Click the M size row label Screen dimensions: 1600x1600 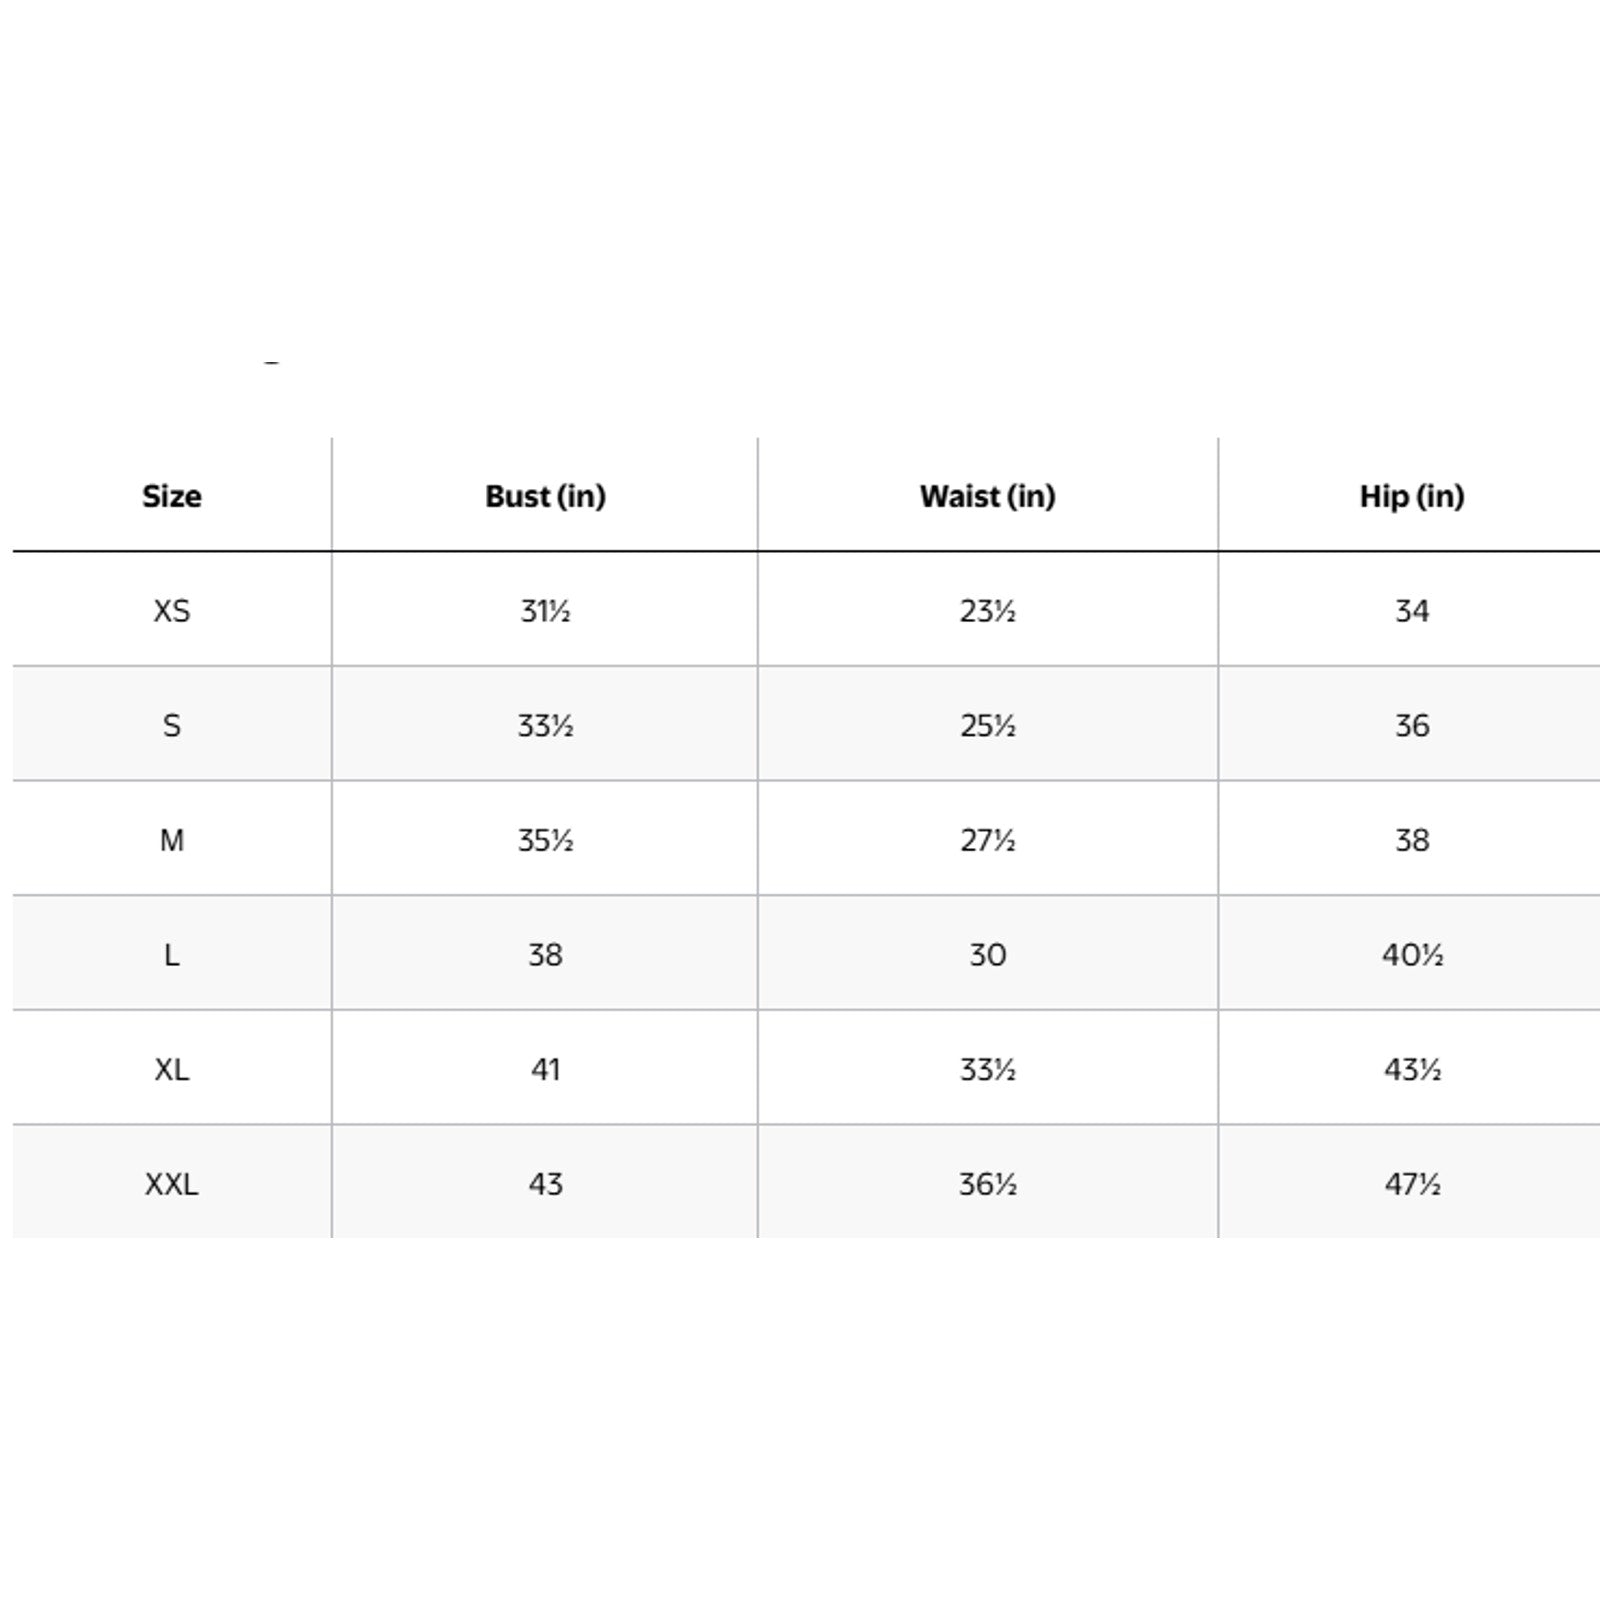tap(172, 840)
